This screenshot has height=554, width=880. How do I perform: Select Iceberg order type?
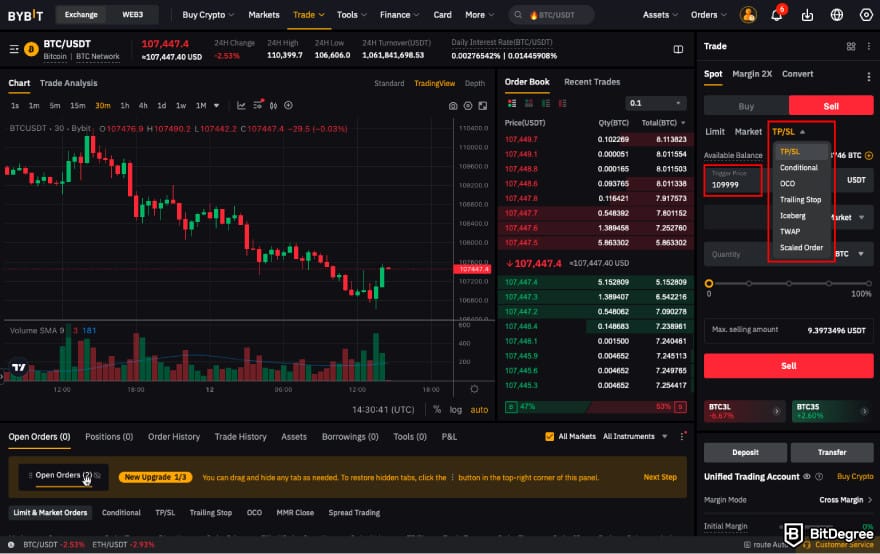(x=792, y=216)
